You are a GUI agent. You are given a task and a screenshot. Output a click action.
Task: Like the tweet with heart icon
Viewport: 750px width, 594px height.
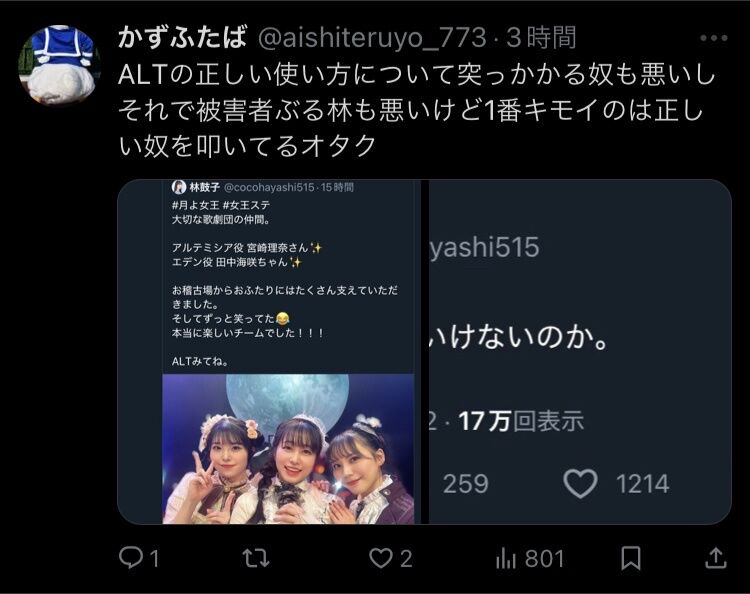(x=380, y=558)
